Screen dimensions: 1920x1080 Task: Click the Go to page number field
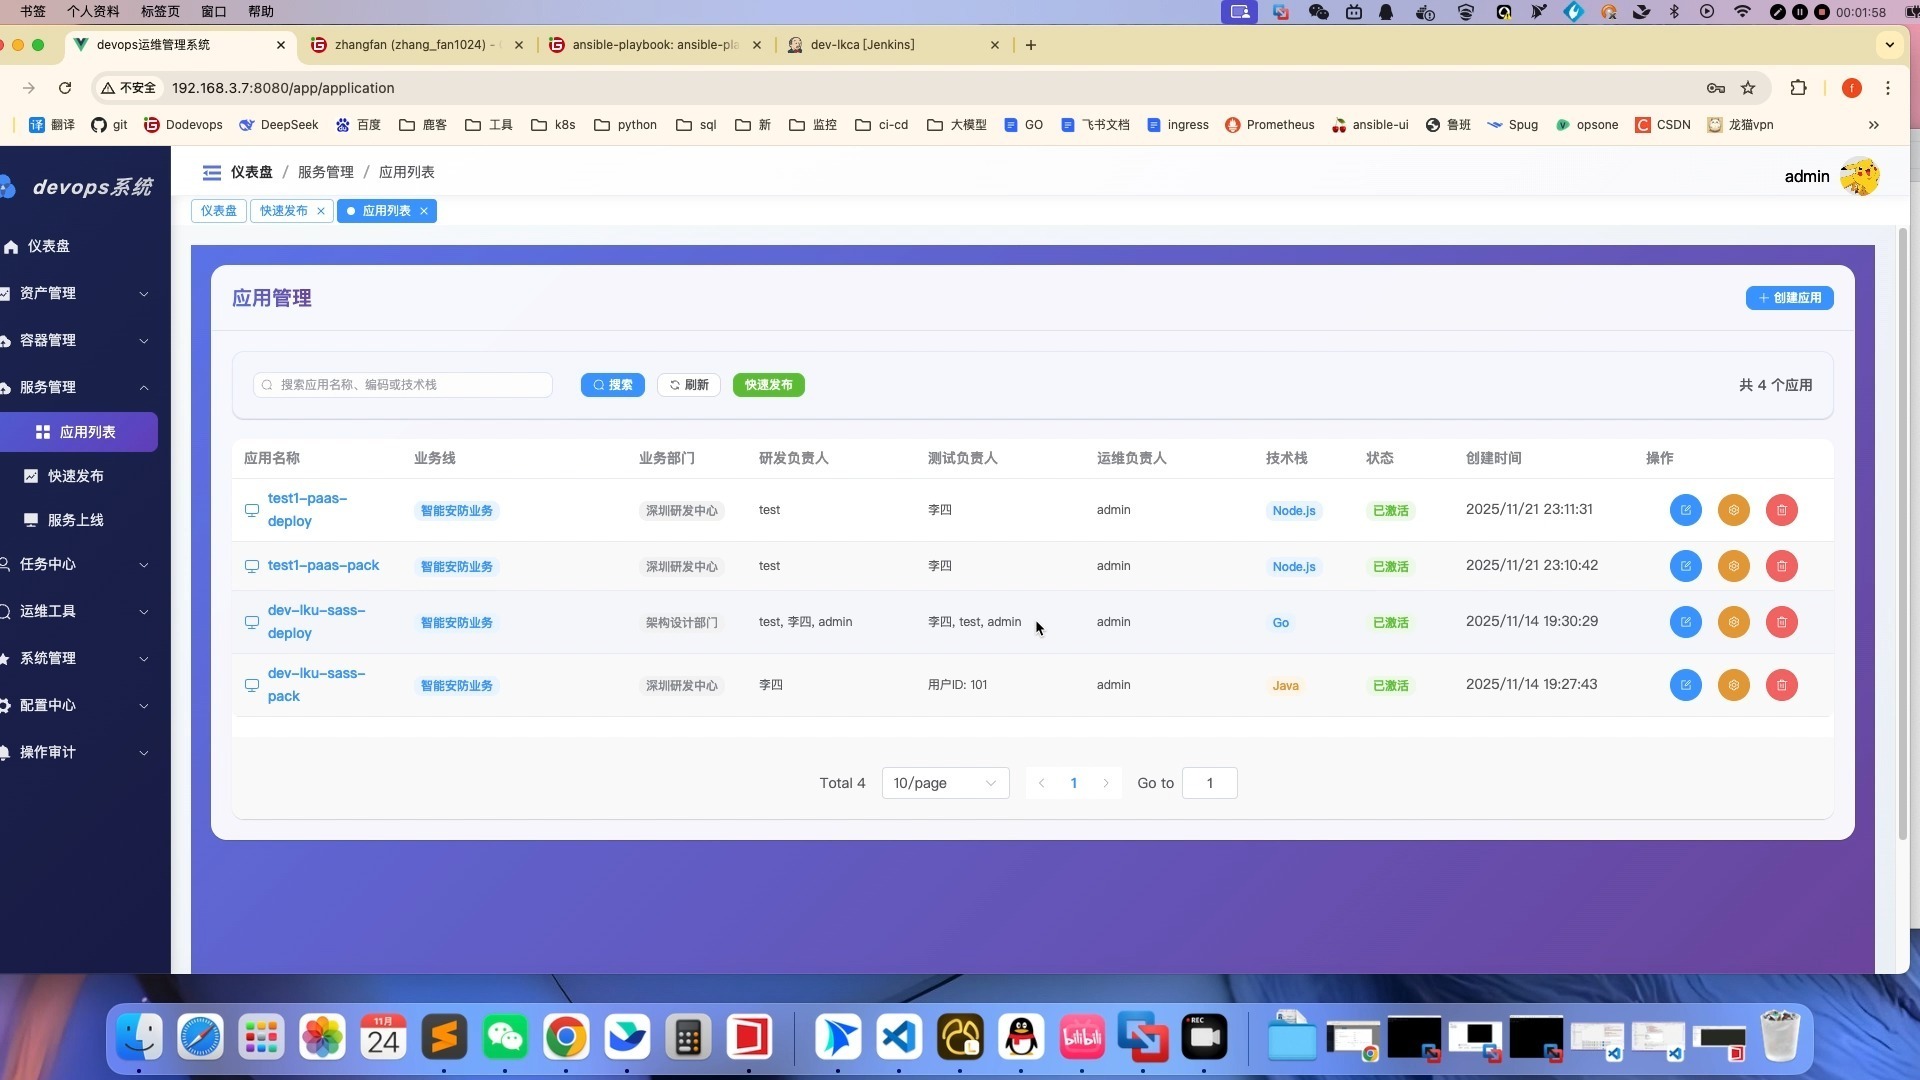click(x=1209, y=783)
